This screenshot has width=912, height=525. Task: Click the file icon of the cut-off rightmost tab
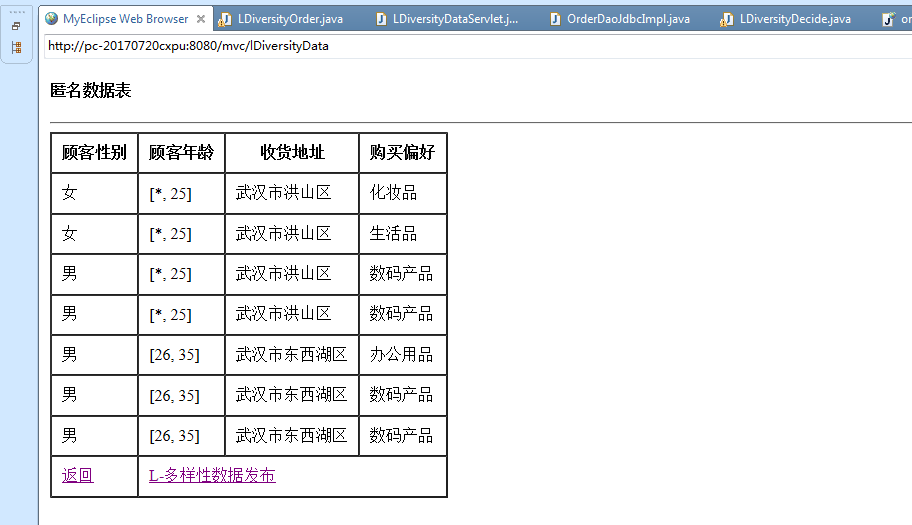[x=888, y=20]
